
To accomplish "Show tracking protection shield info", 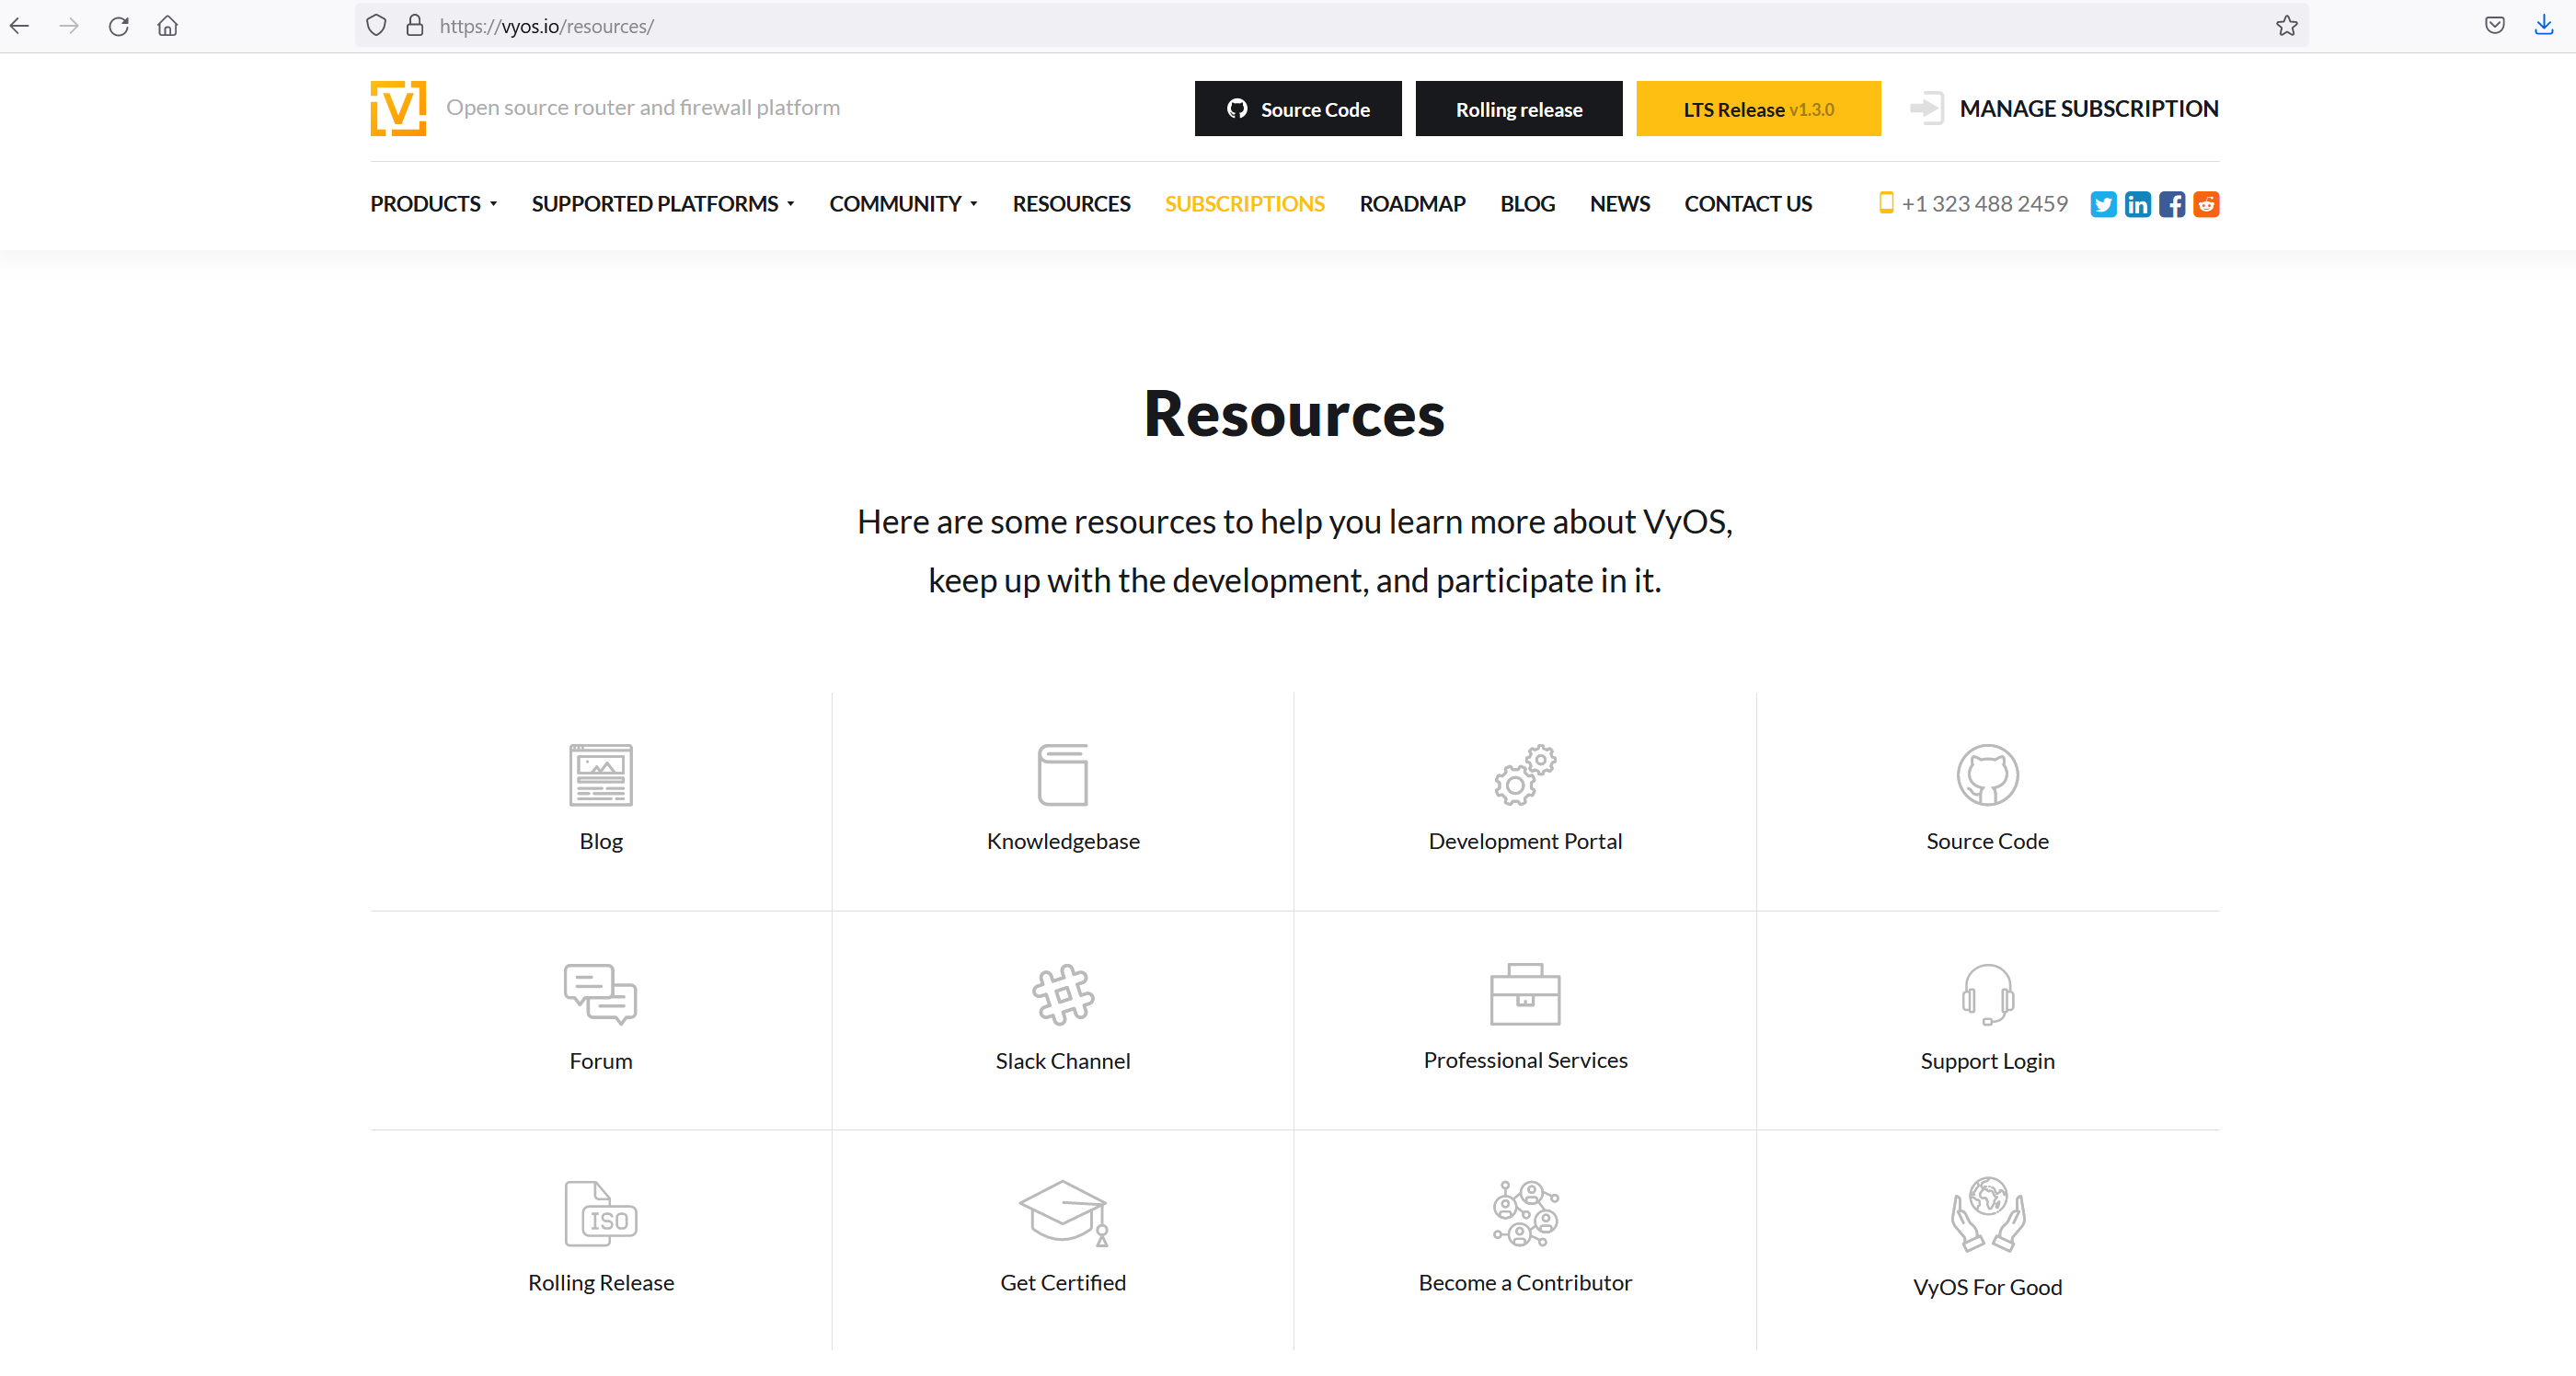I will coord(376,26).
